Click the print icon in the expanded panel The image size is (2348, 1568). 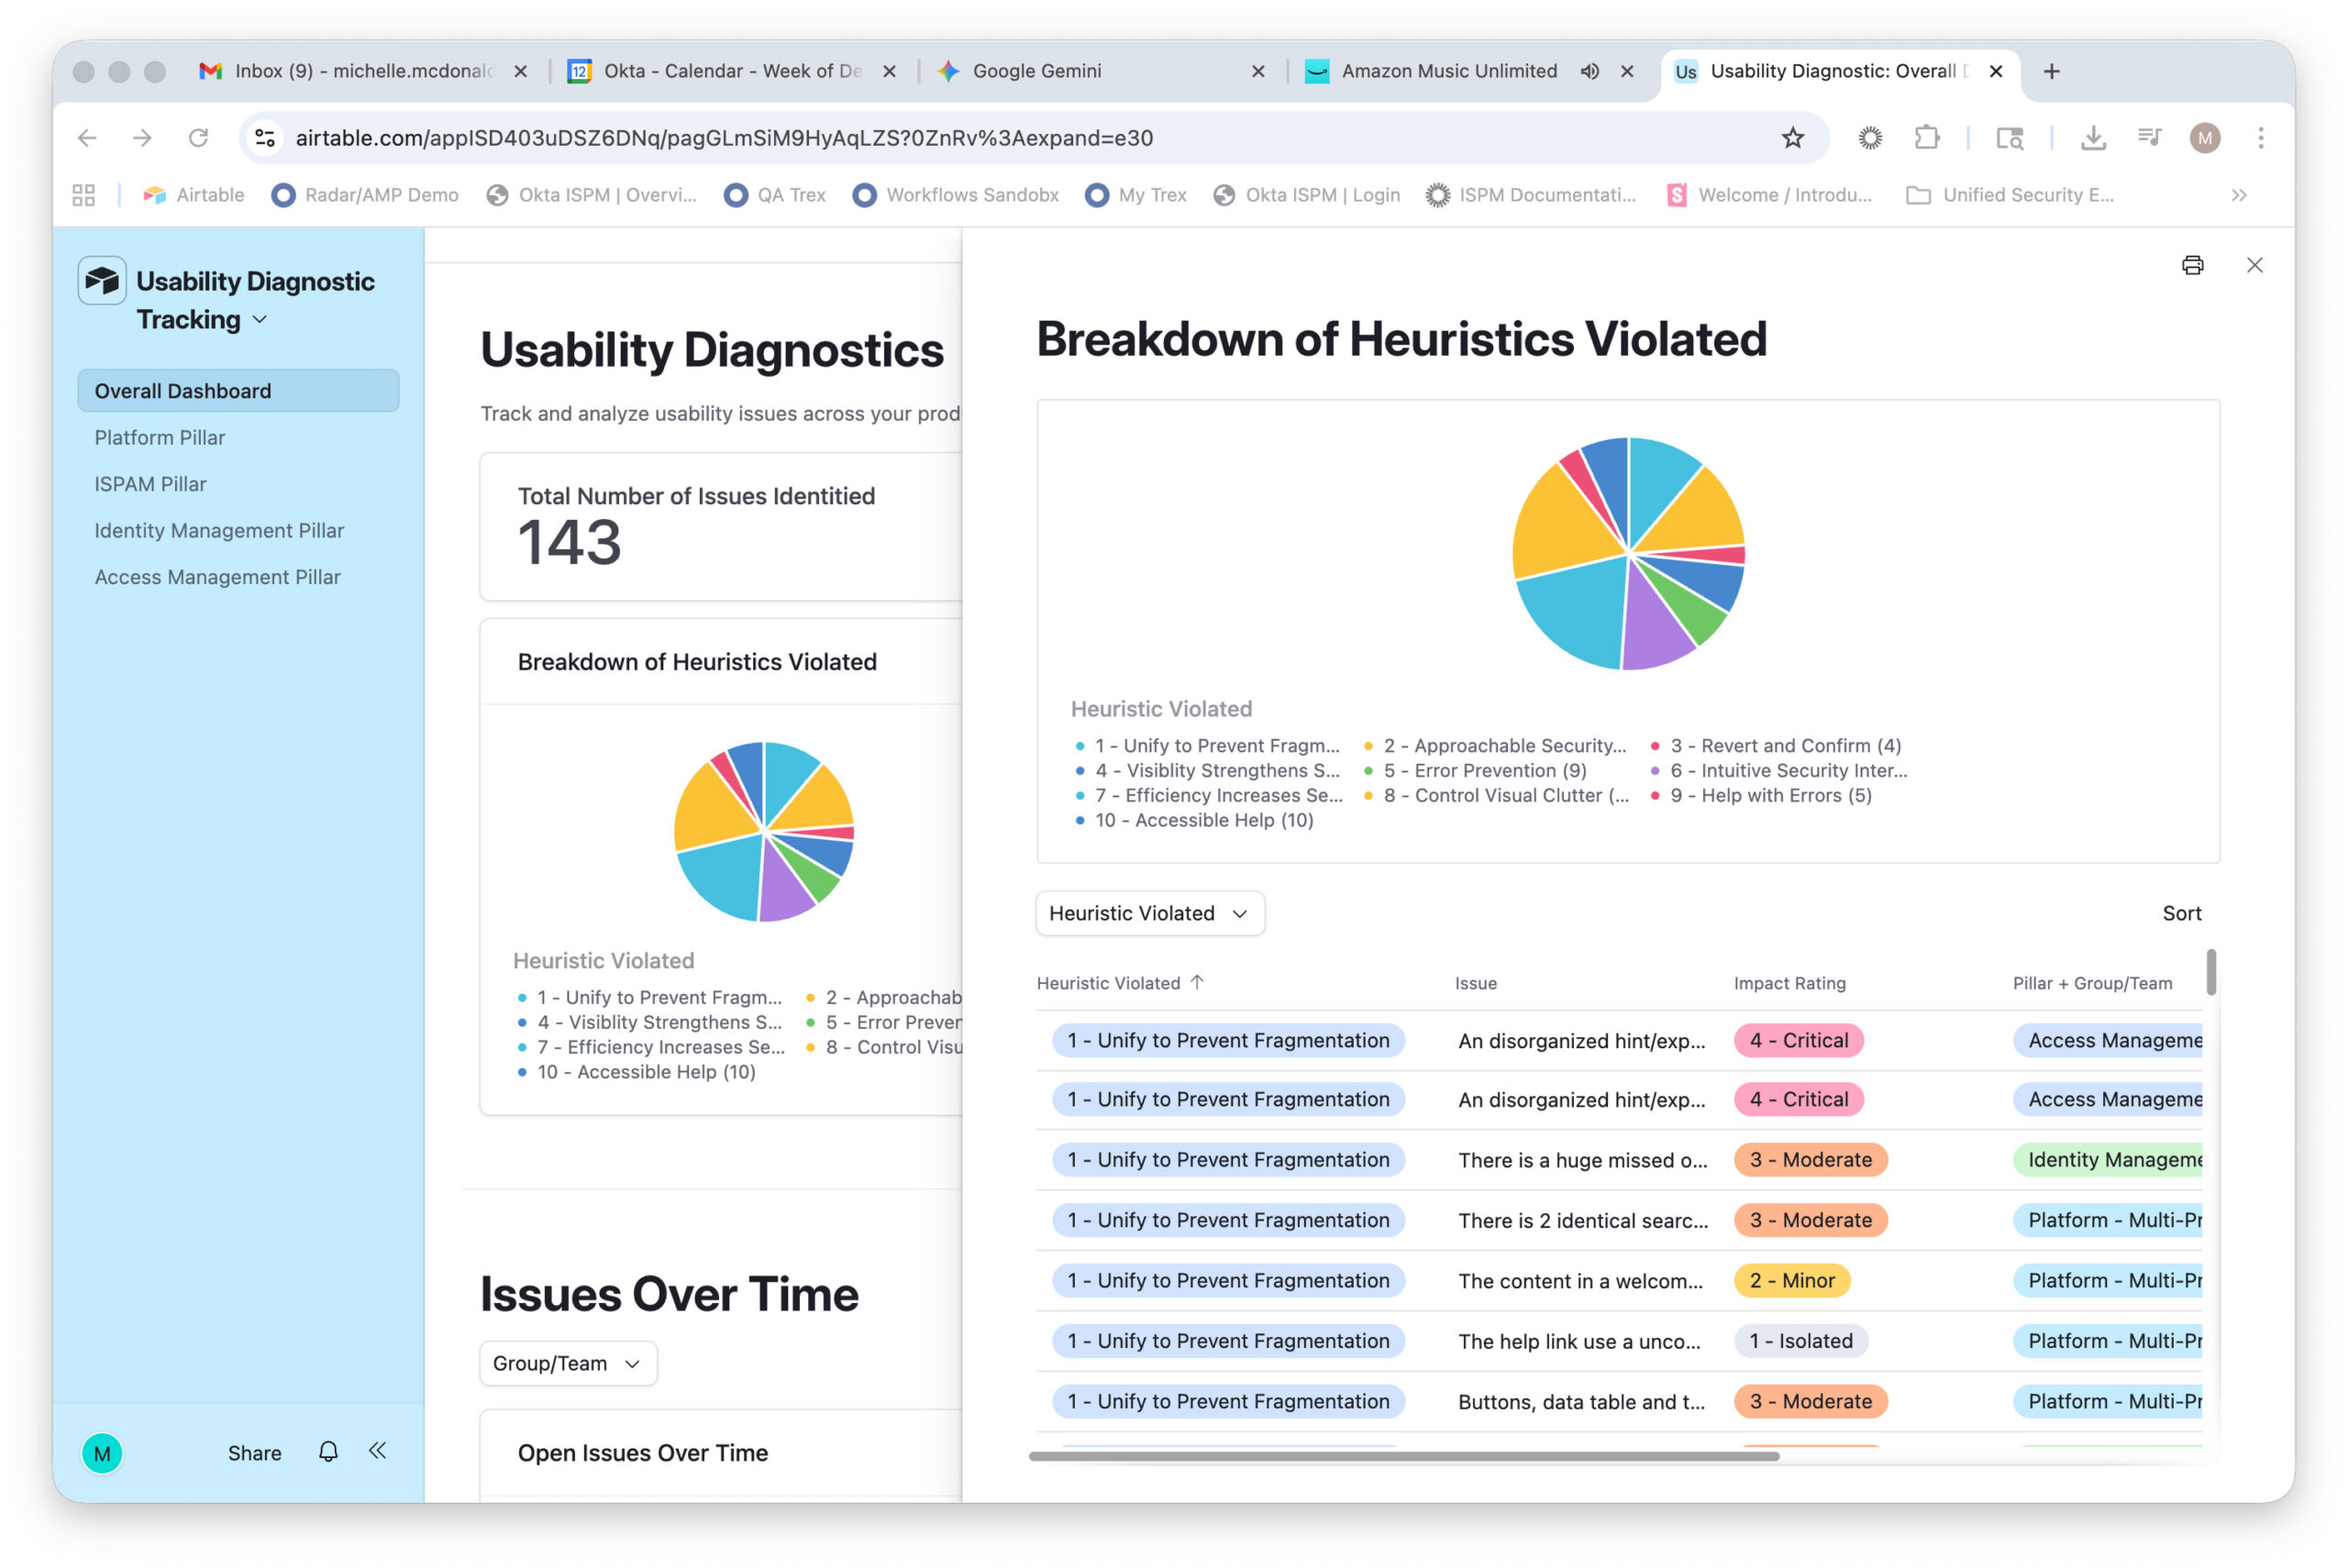(x=2192, y=265)
